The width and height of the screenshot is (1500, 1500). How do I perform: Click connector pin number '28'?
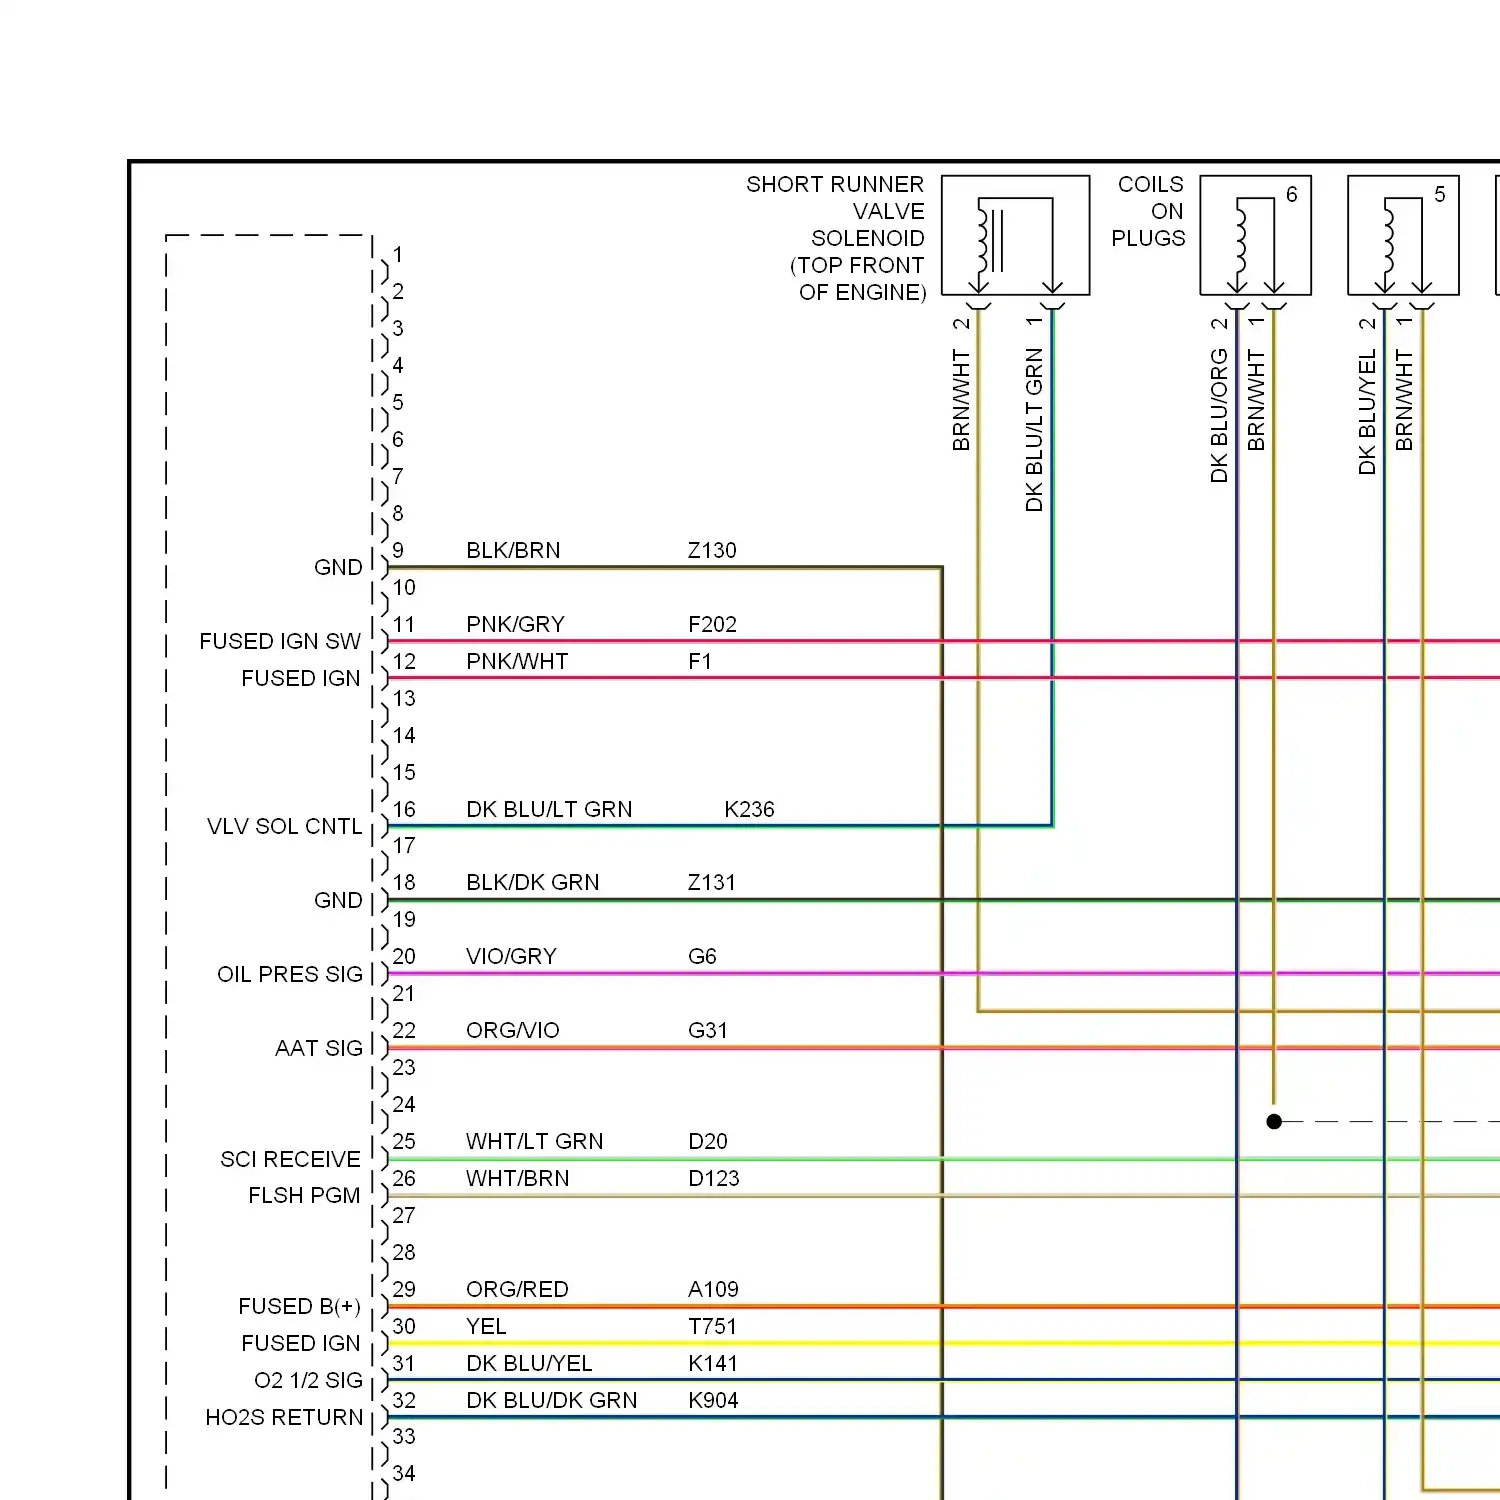pyautogui.click(x=404, y=1252)
